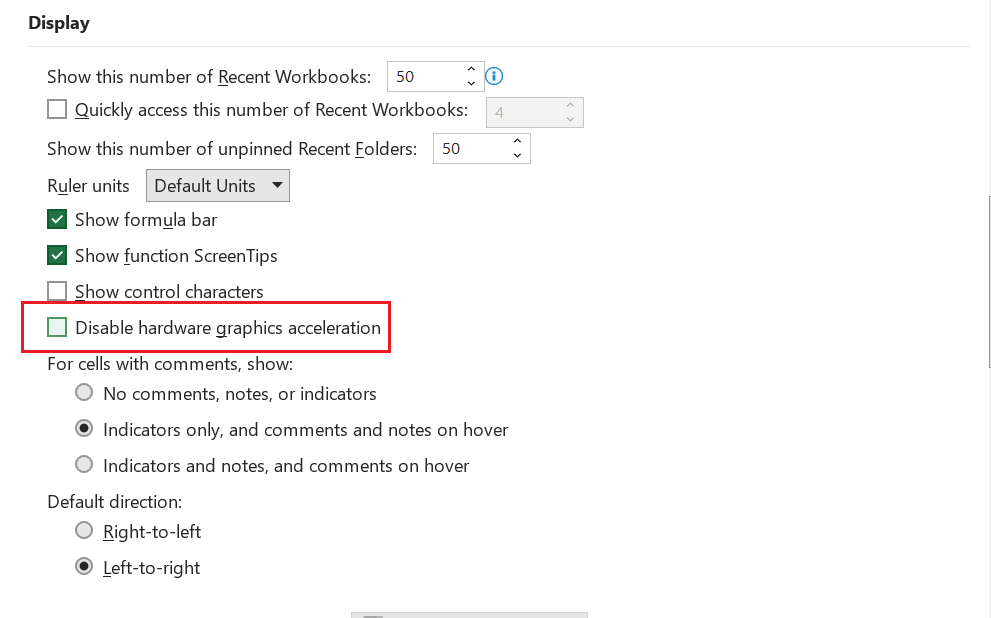The width and height of the screenshot is (991, 618).
Task: Uncheck Show function ScreenTips
Action: click(x=57, y=255)
